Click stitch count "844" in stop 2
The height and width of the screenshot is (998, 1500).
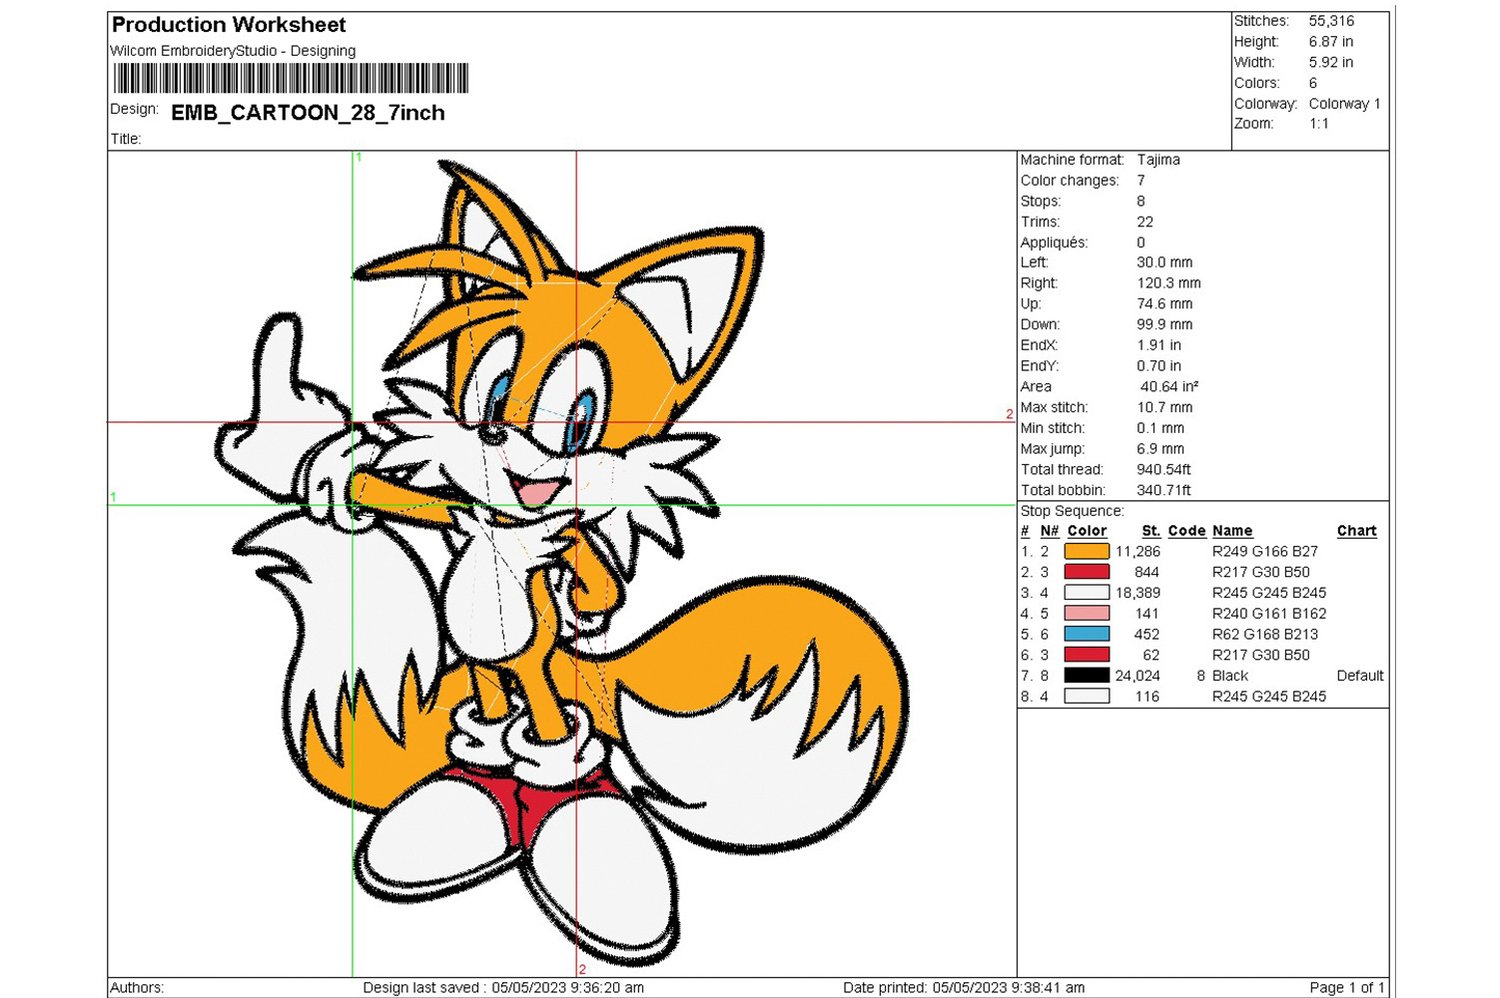pyautogui.click(x=1147, y=572)
